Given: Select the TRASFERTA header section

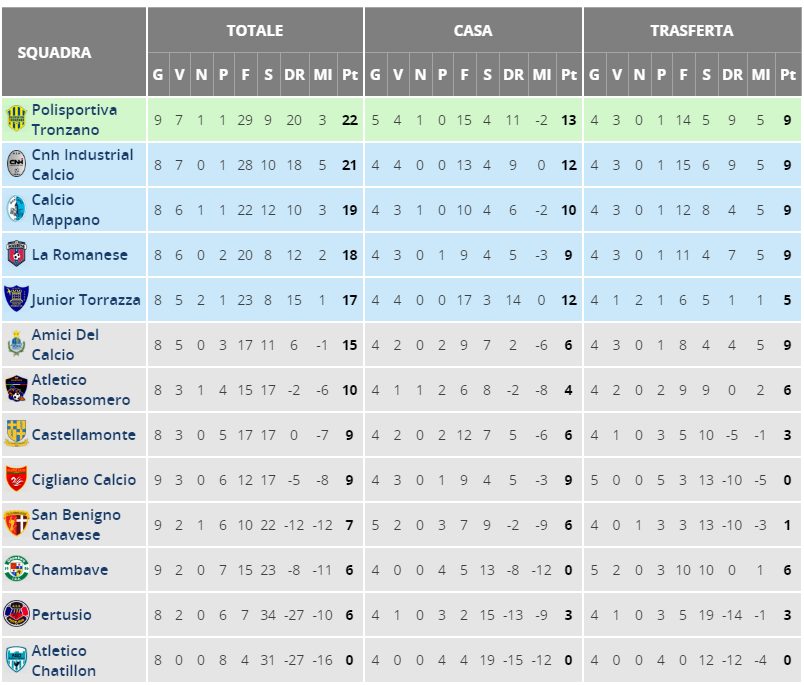Looking at the screenshot, I should [x=692, y=30].
